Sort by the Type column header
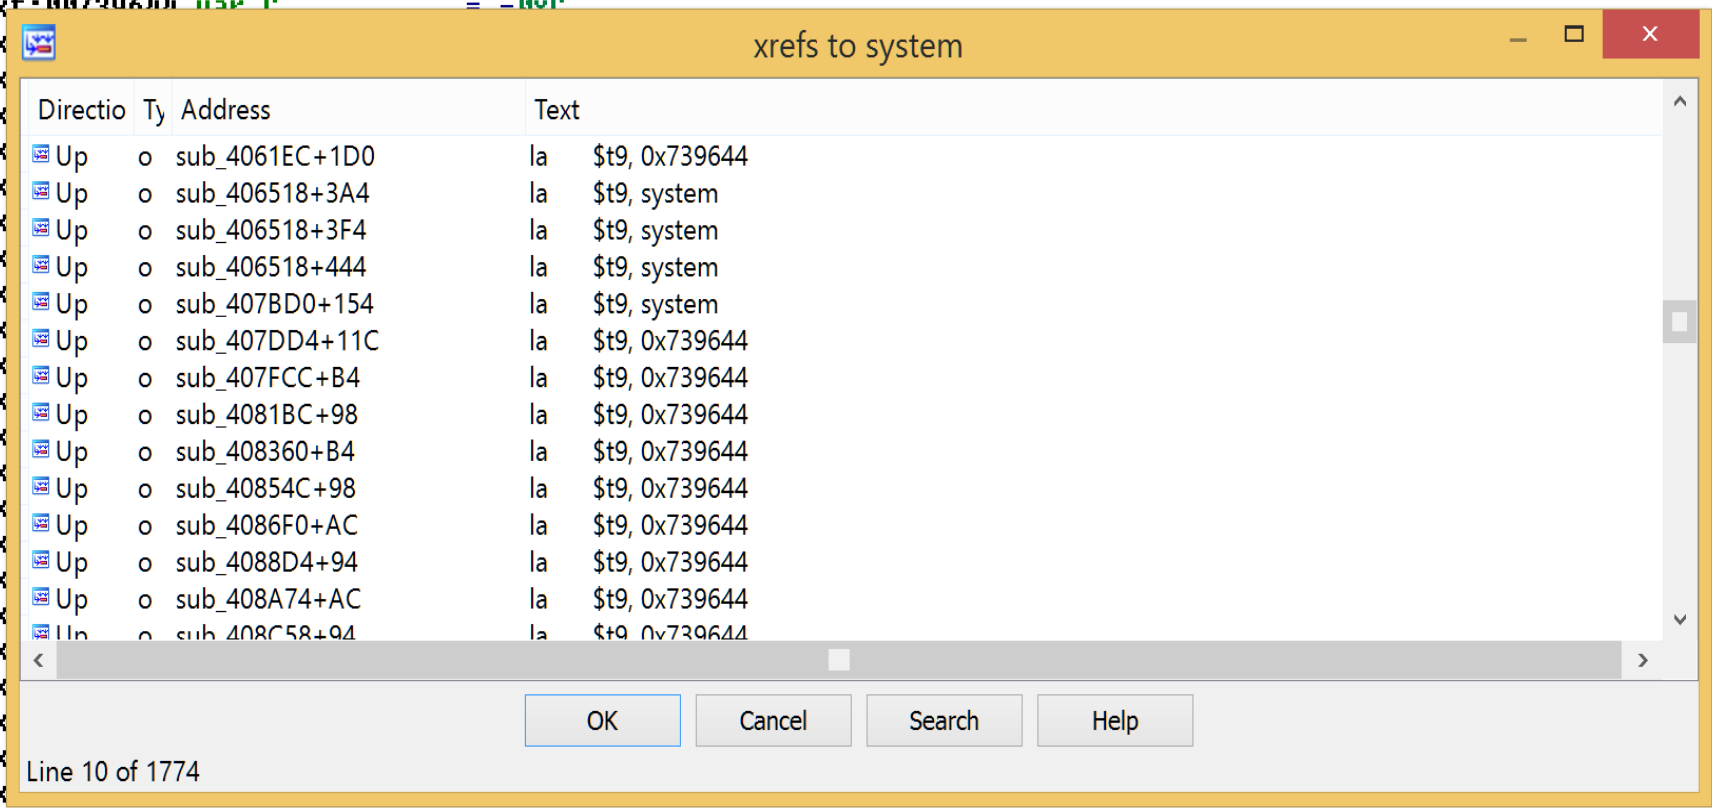Screen dimensions: 1712x808 click(x=153, y=109)
